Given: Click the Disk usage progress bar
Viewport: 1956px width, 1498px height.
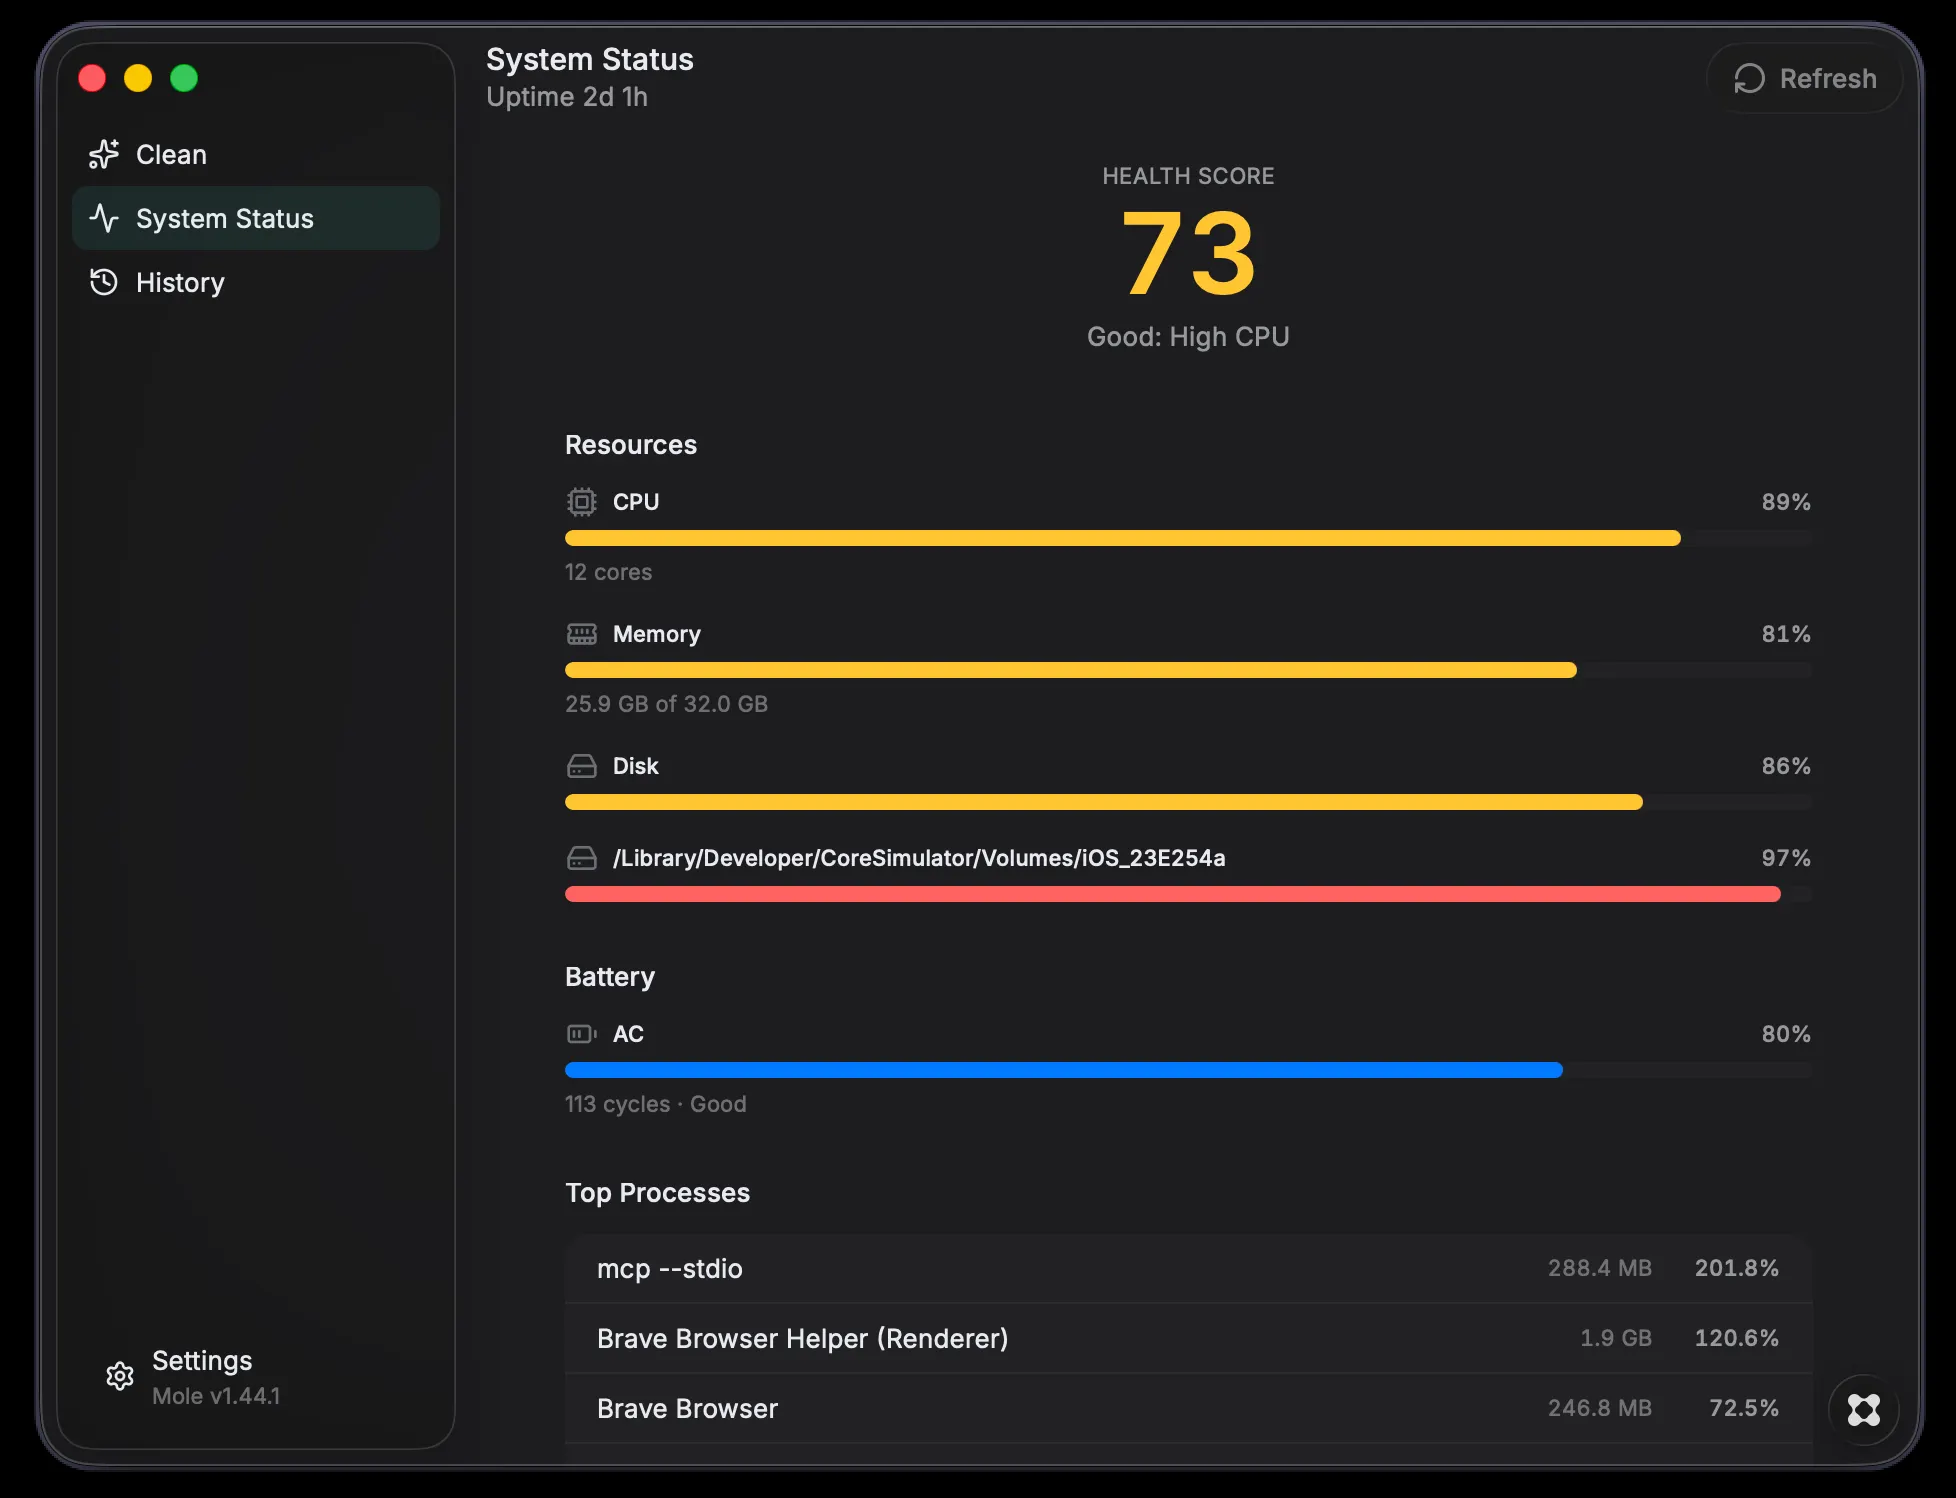Looking at the screenshot, I should [x=1188, y=802].
